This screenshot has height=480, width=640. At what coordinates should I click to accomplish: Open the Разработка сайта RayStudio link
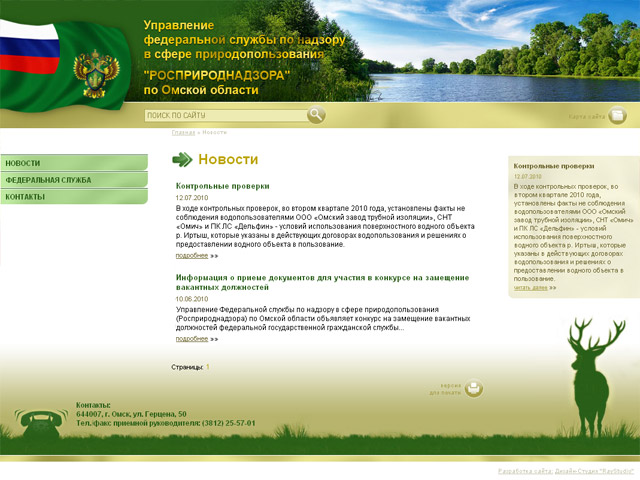566,471
